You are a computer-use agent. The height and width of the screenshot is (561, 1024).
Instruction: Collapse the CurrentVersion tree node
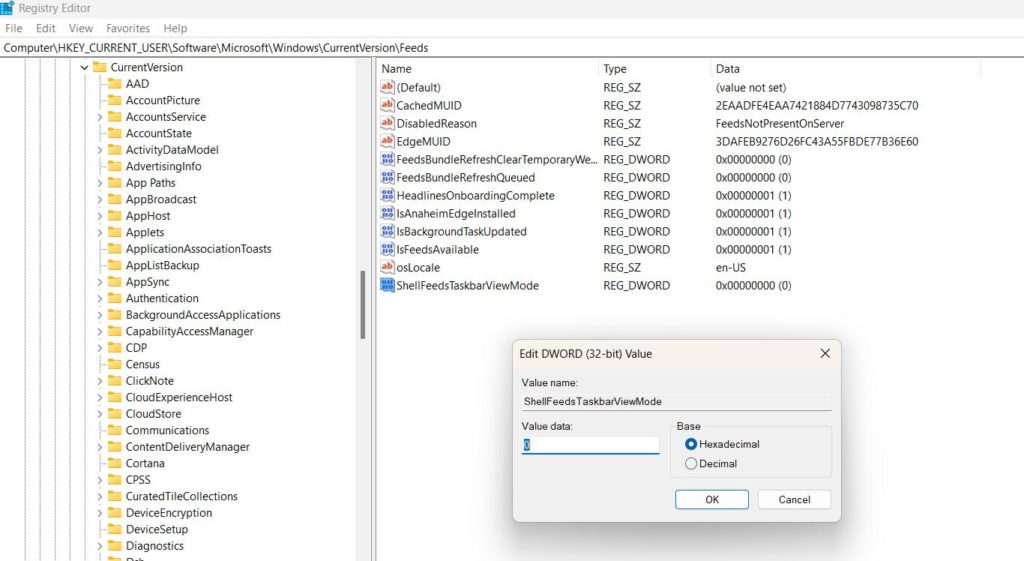(84, 68)
